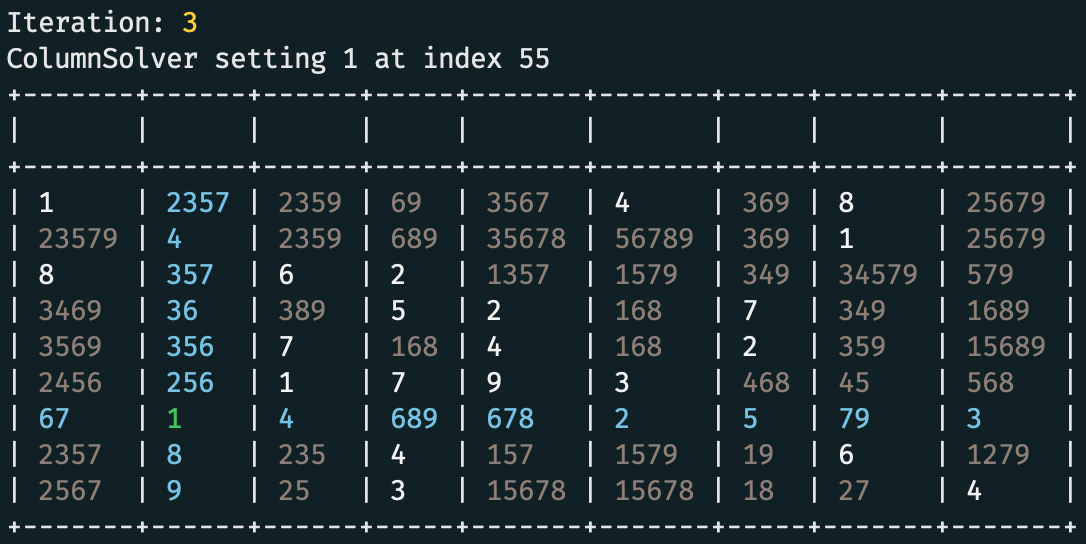Click the cell showing 1357
The height and width of the screenshot is (544, 1086).
[518, 274]
